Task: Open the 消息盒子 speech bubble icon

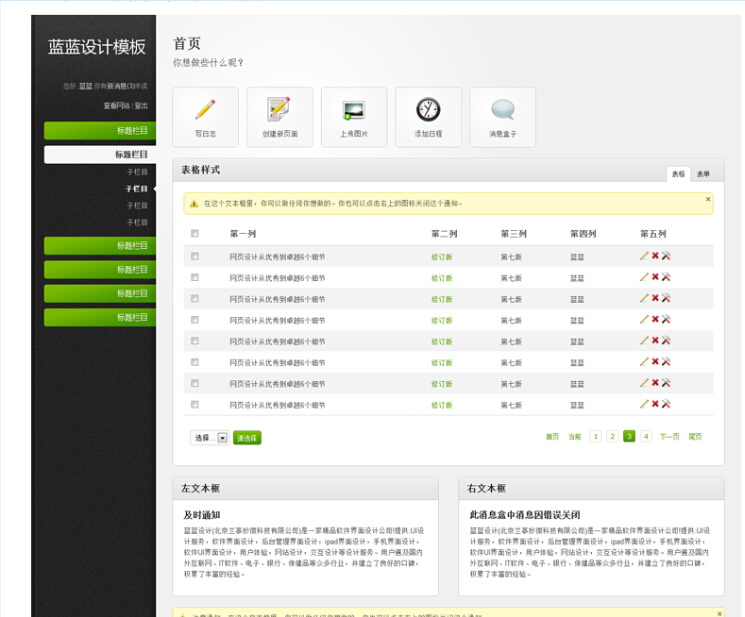Action: point(502,110)
